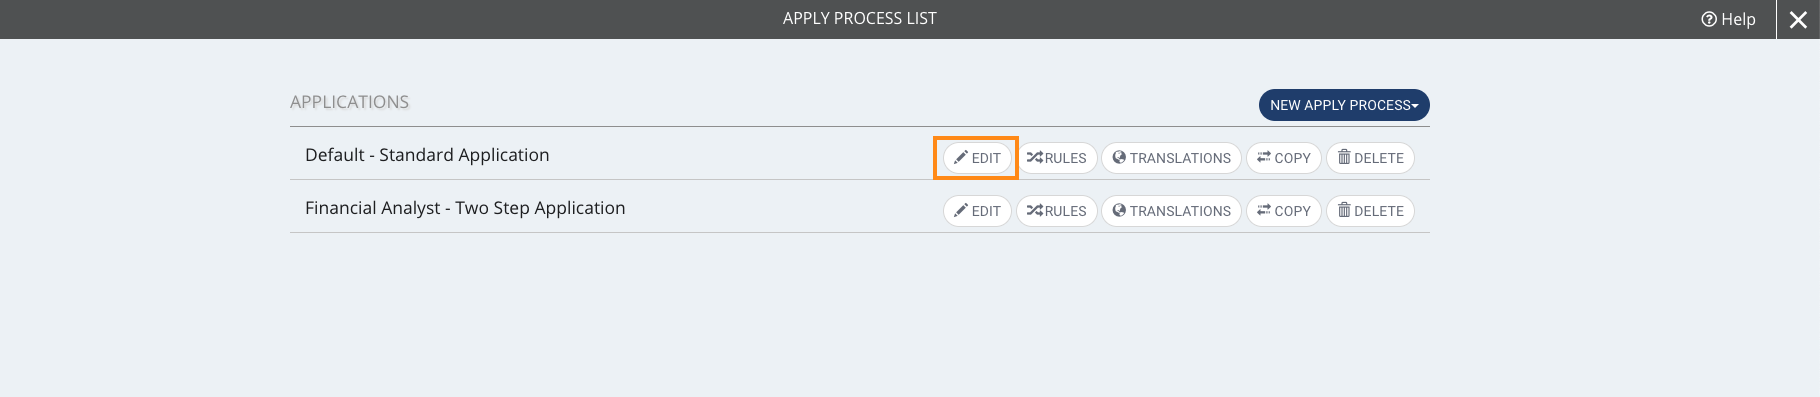Viewport: 1820px width, 397px height.
Task: Delete the Financial Analyst Two Step Application
Action: [1370, 211]
